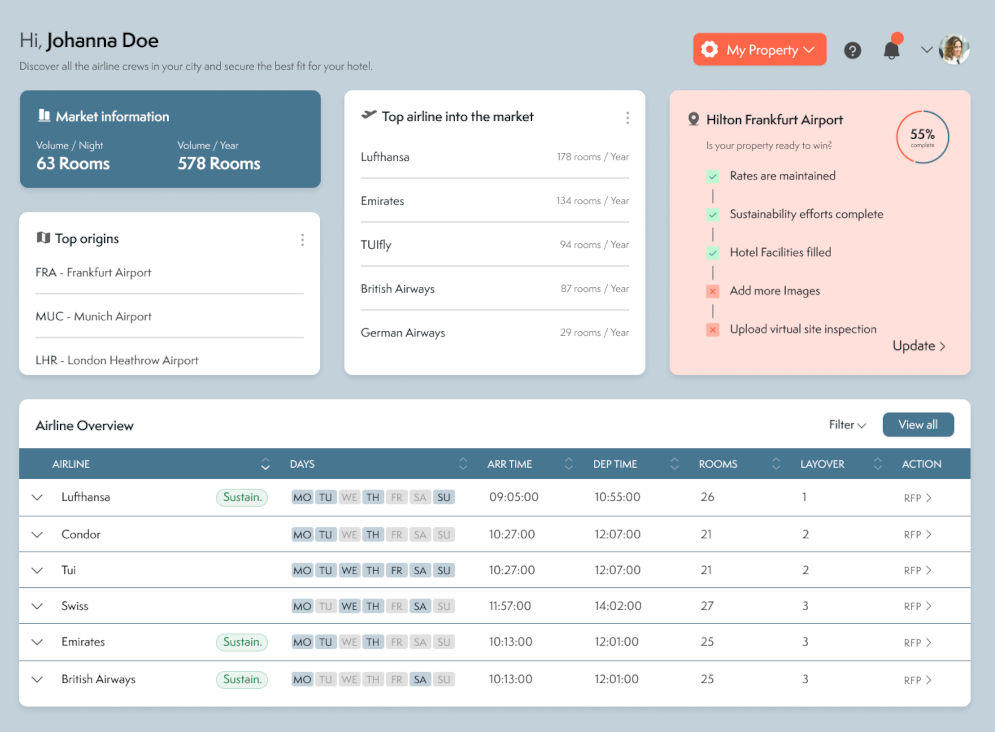Sort by Rooms column arrows
This screenshot has width=995, height=732.
pyautogui.click(x=776, y=464)
